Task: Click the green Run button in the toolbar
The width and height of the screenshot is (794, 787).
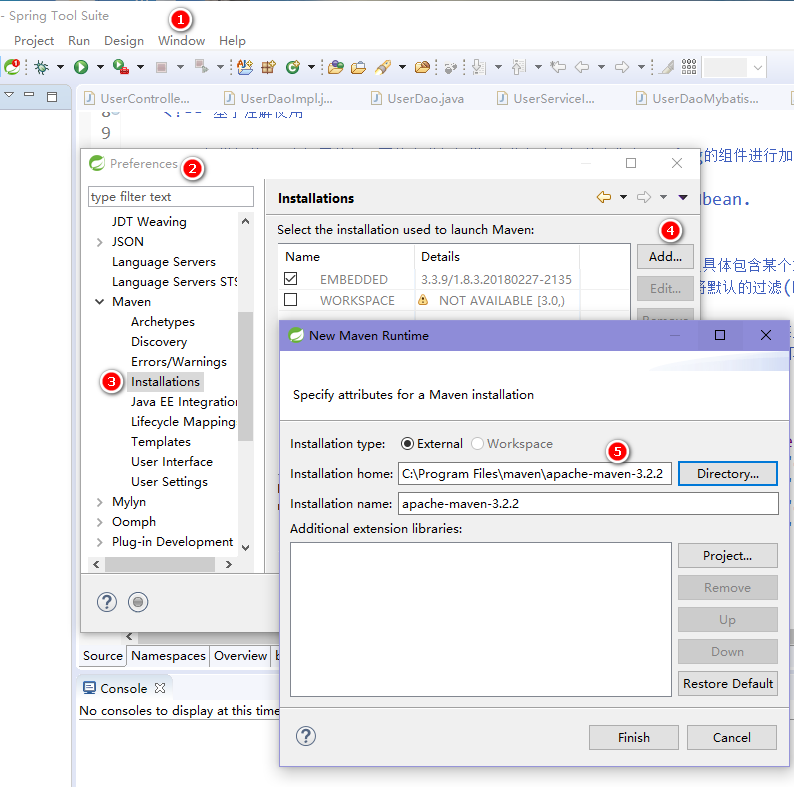Action: click(81, 67)
